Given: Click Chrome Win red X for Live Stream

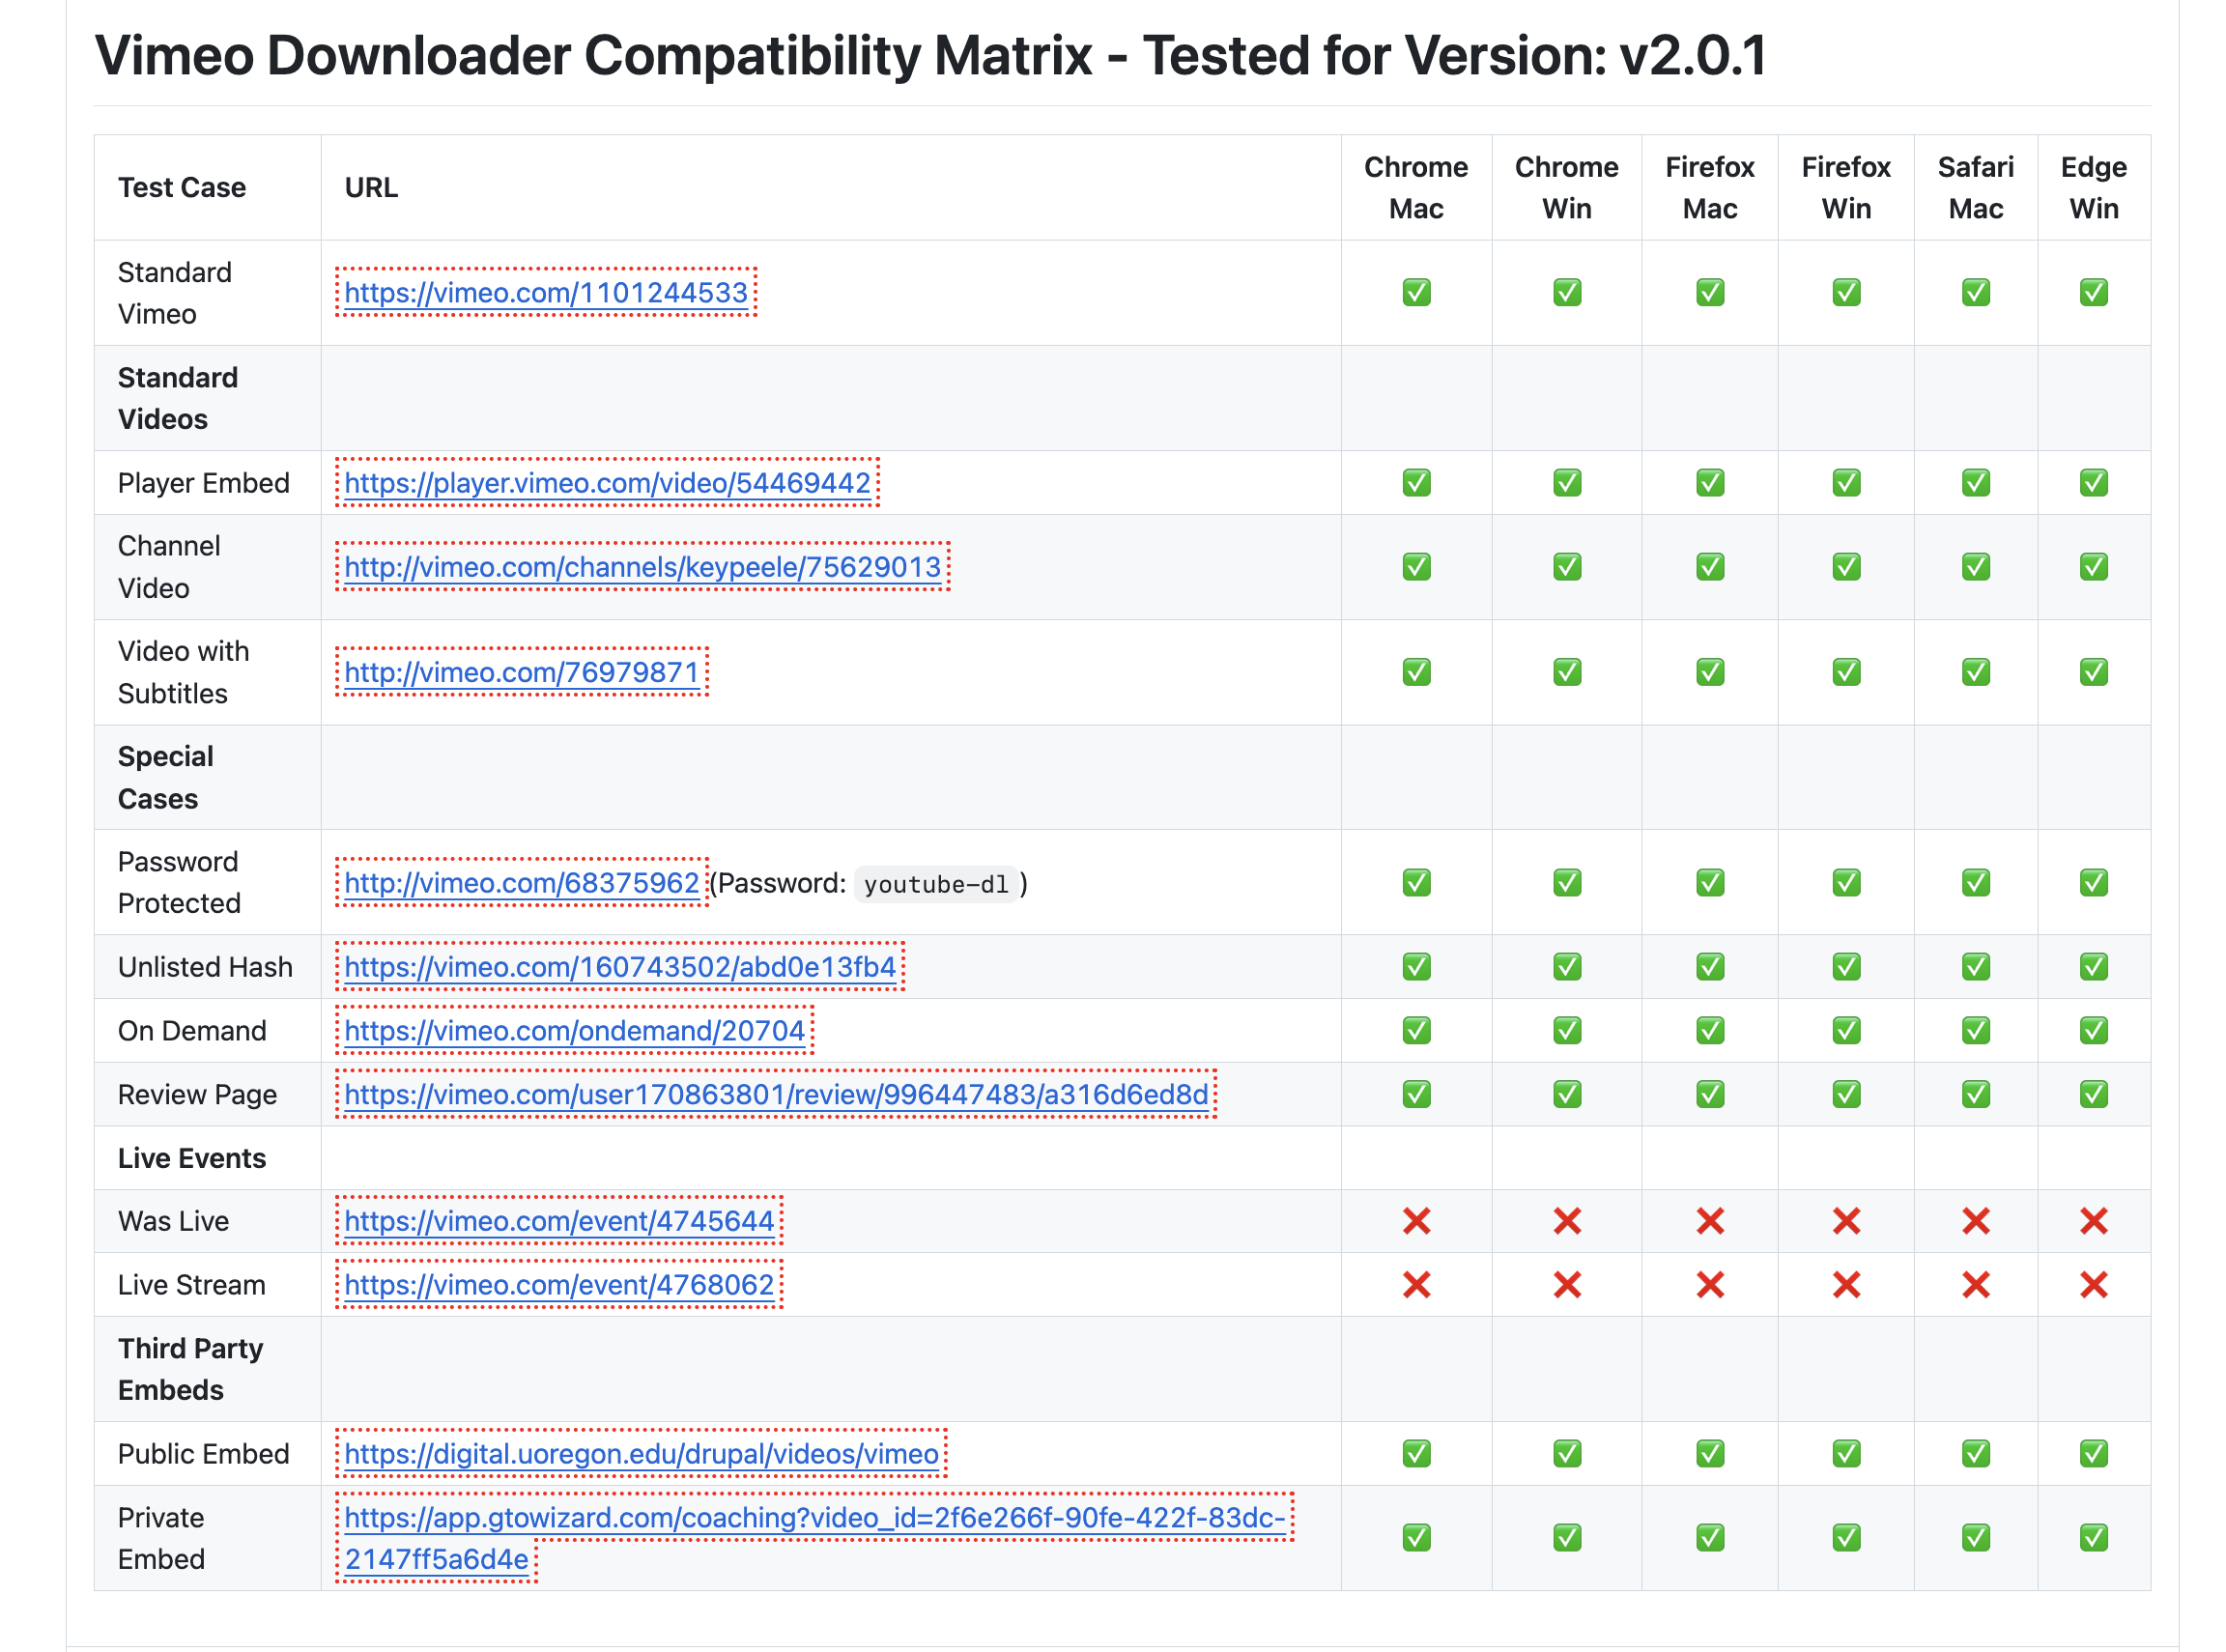Looking at the screenshot, I should [x=1567, y=1285].
